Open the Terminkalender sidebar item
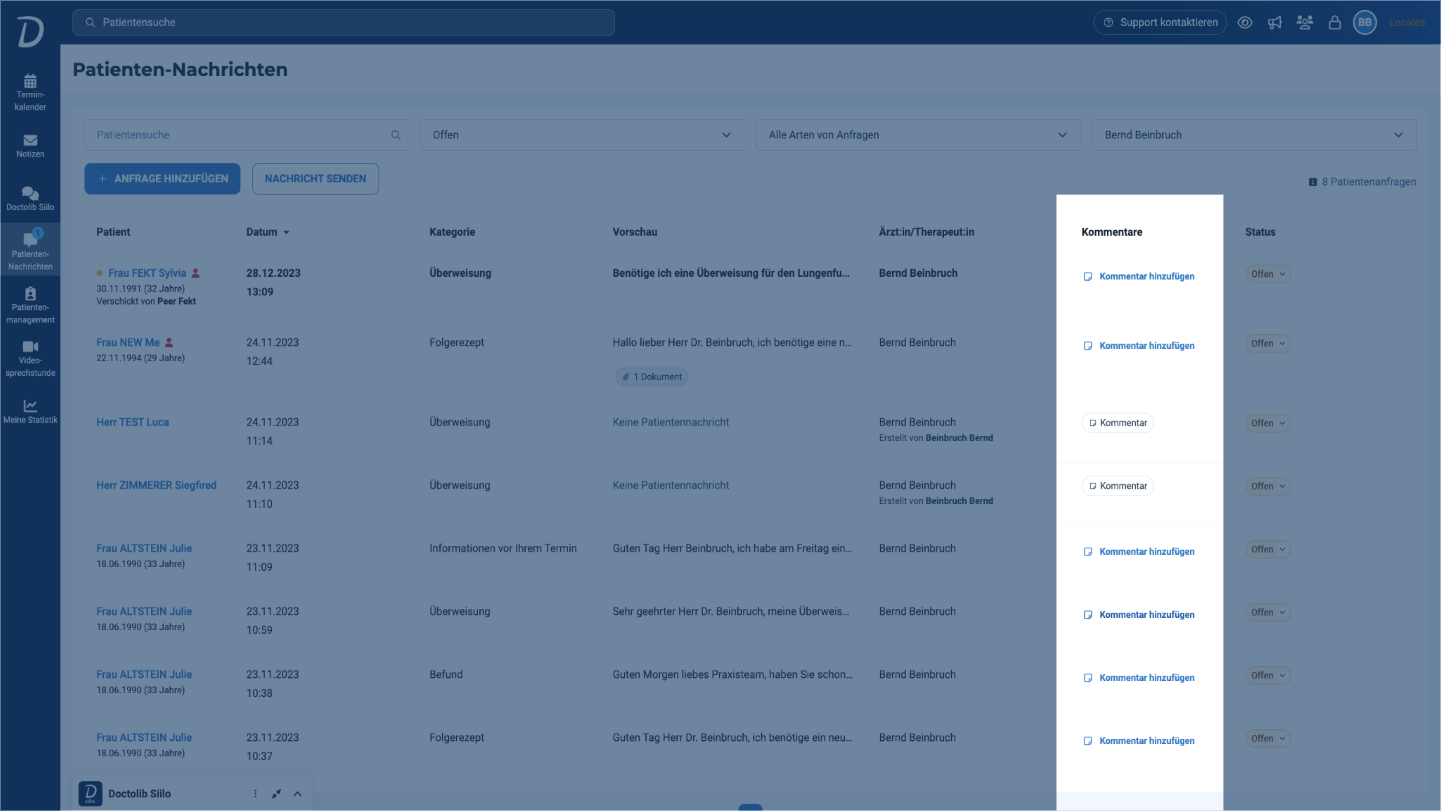 coord(30,93)
